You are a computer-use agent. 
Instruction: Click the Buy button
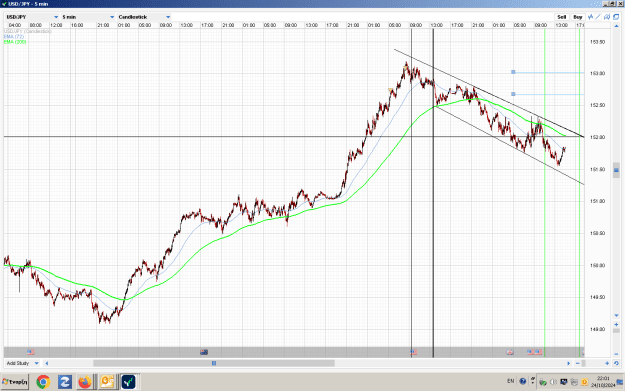tap(578, 17)
